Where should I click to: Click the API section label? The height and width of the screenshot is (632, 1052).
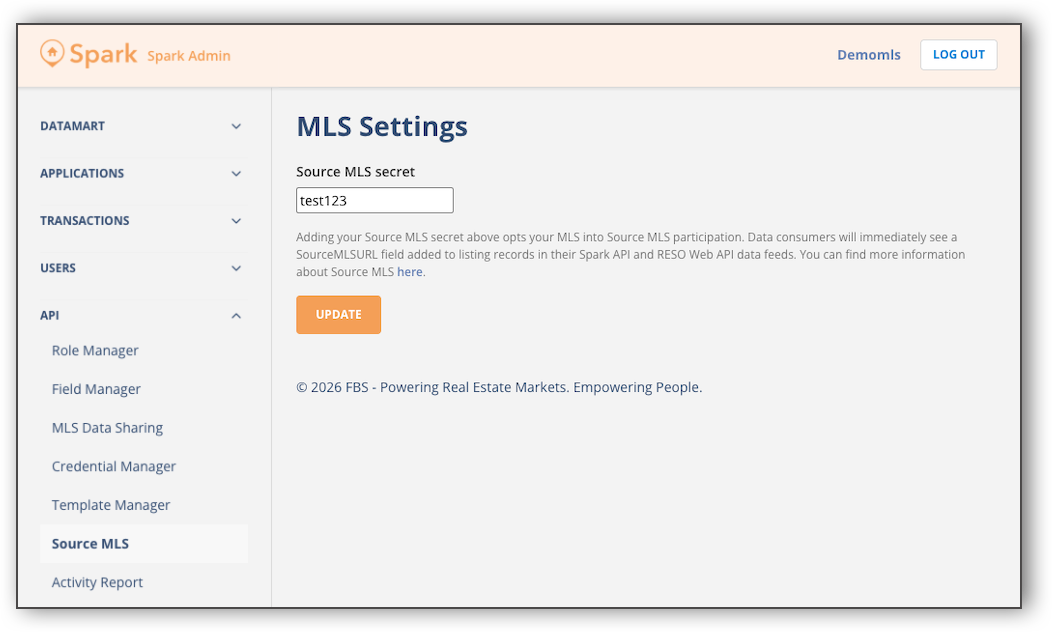click(x=50, y=315)
